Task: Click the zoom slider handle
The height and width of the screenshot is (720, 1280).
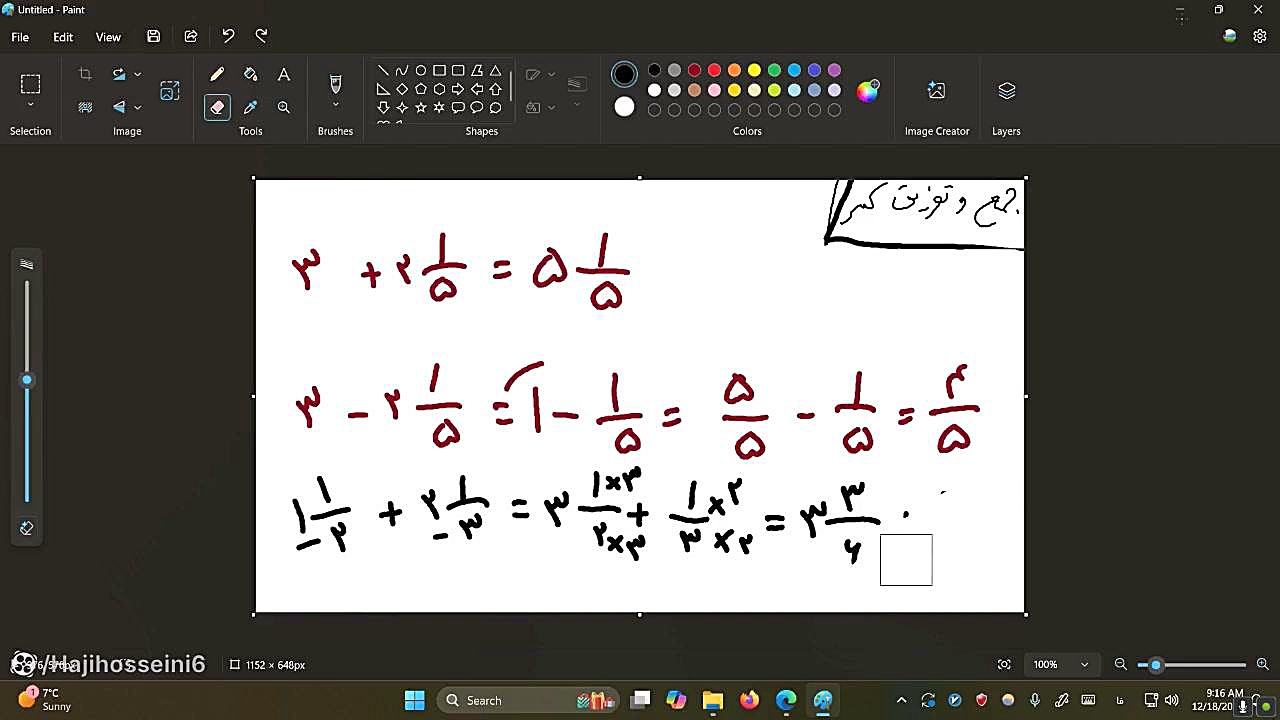Action: (1156, 665)
